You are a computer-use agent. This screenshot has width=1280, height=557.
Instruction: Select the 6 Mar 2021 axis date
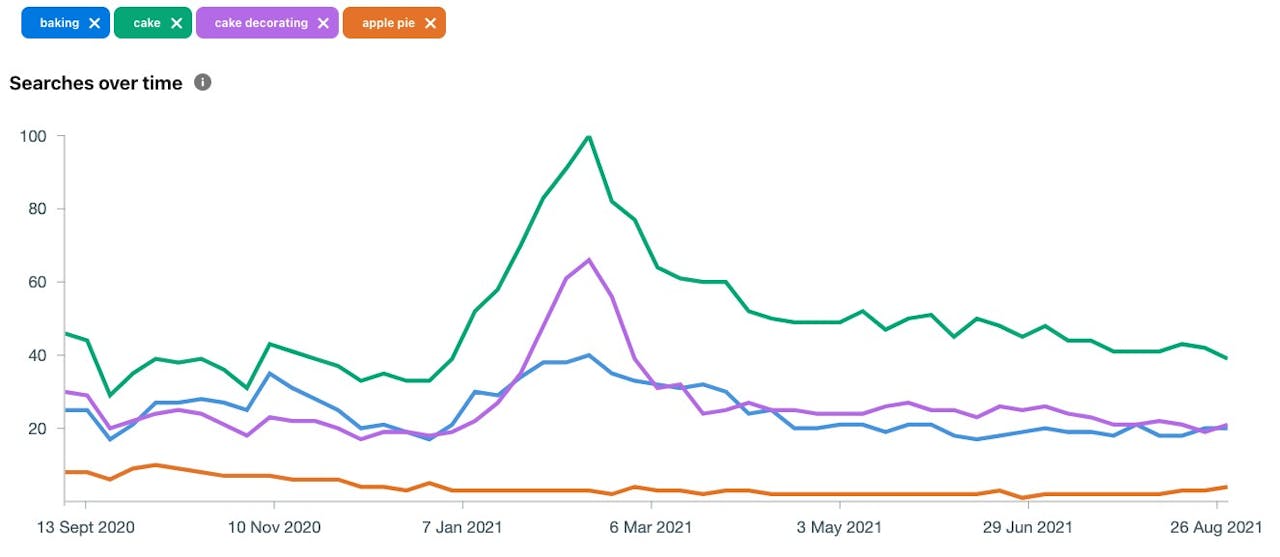click(651, 527)
